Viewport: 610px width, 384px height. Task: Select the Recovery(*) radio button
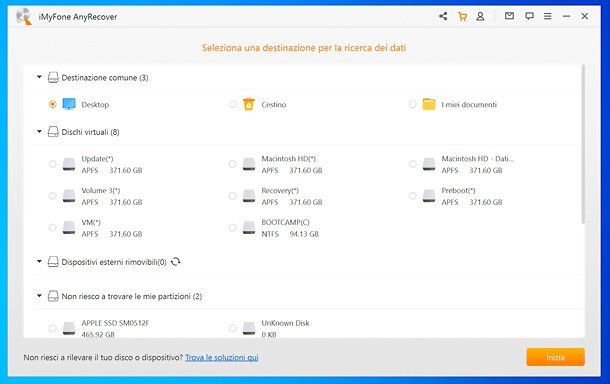[232, 196]
